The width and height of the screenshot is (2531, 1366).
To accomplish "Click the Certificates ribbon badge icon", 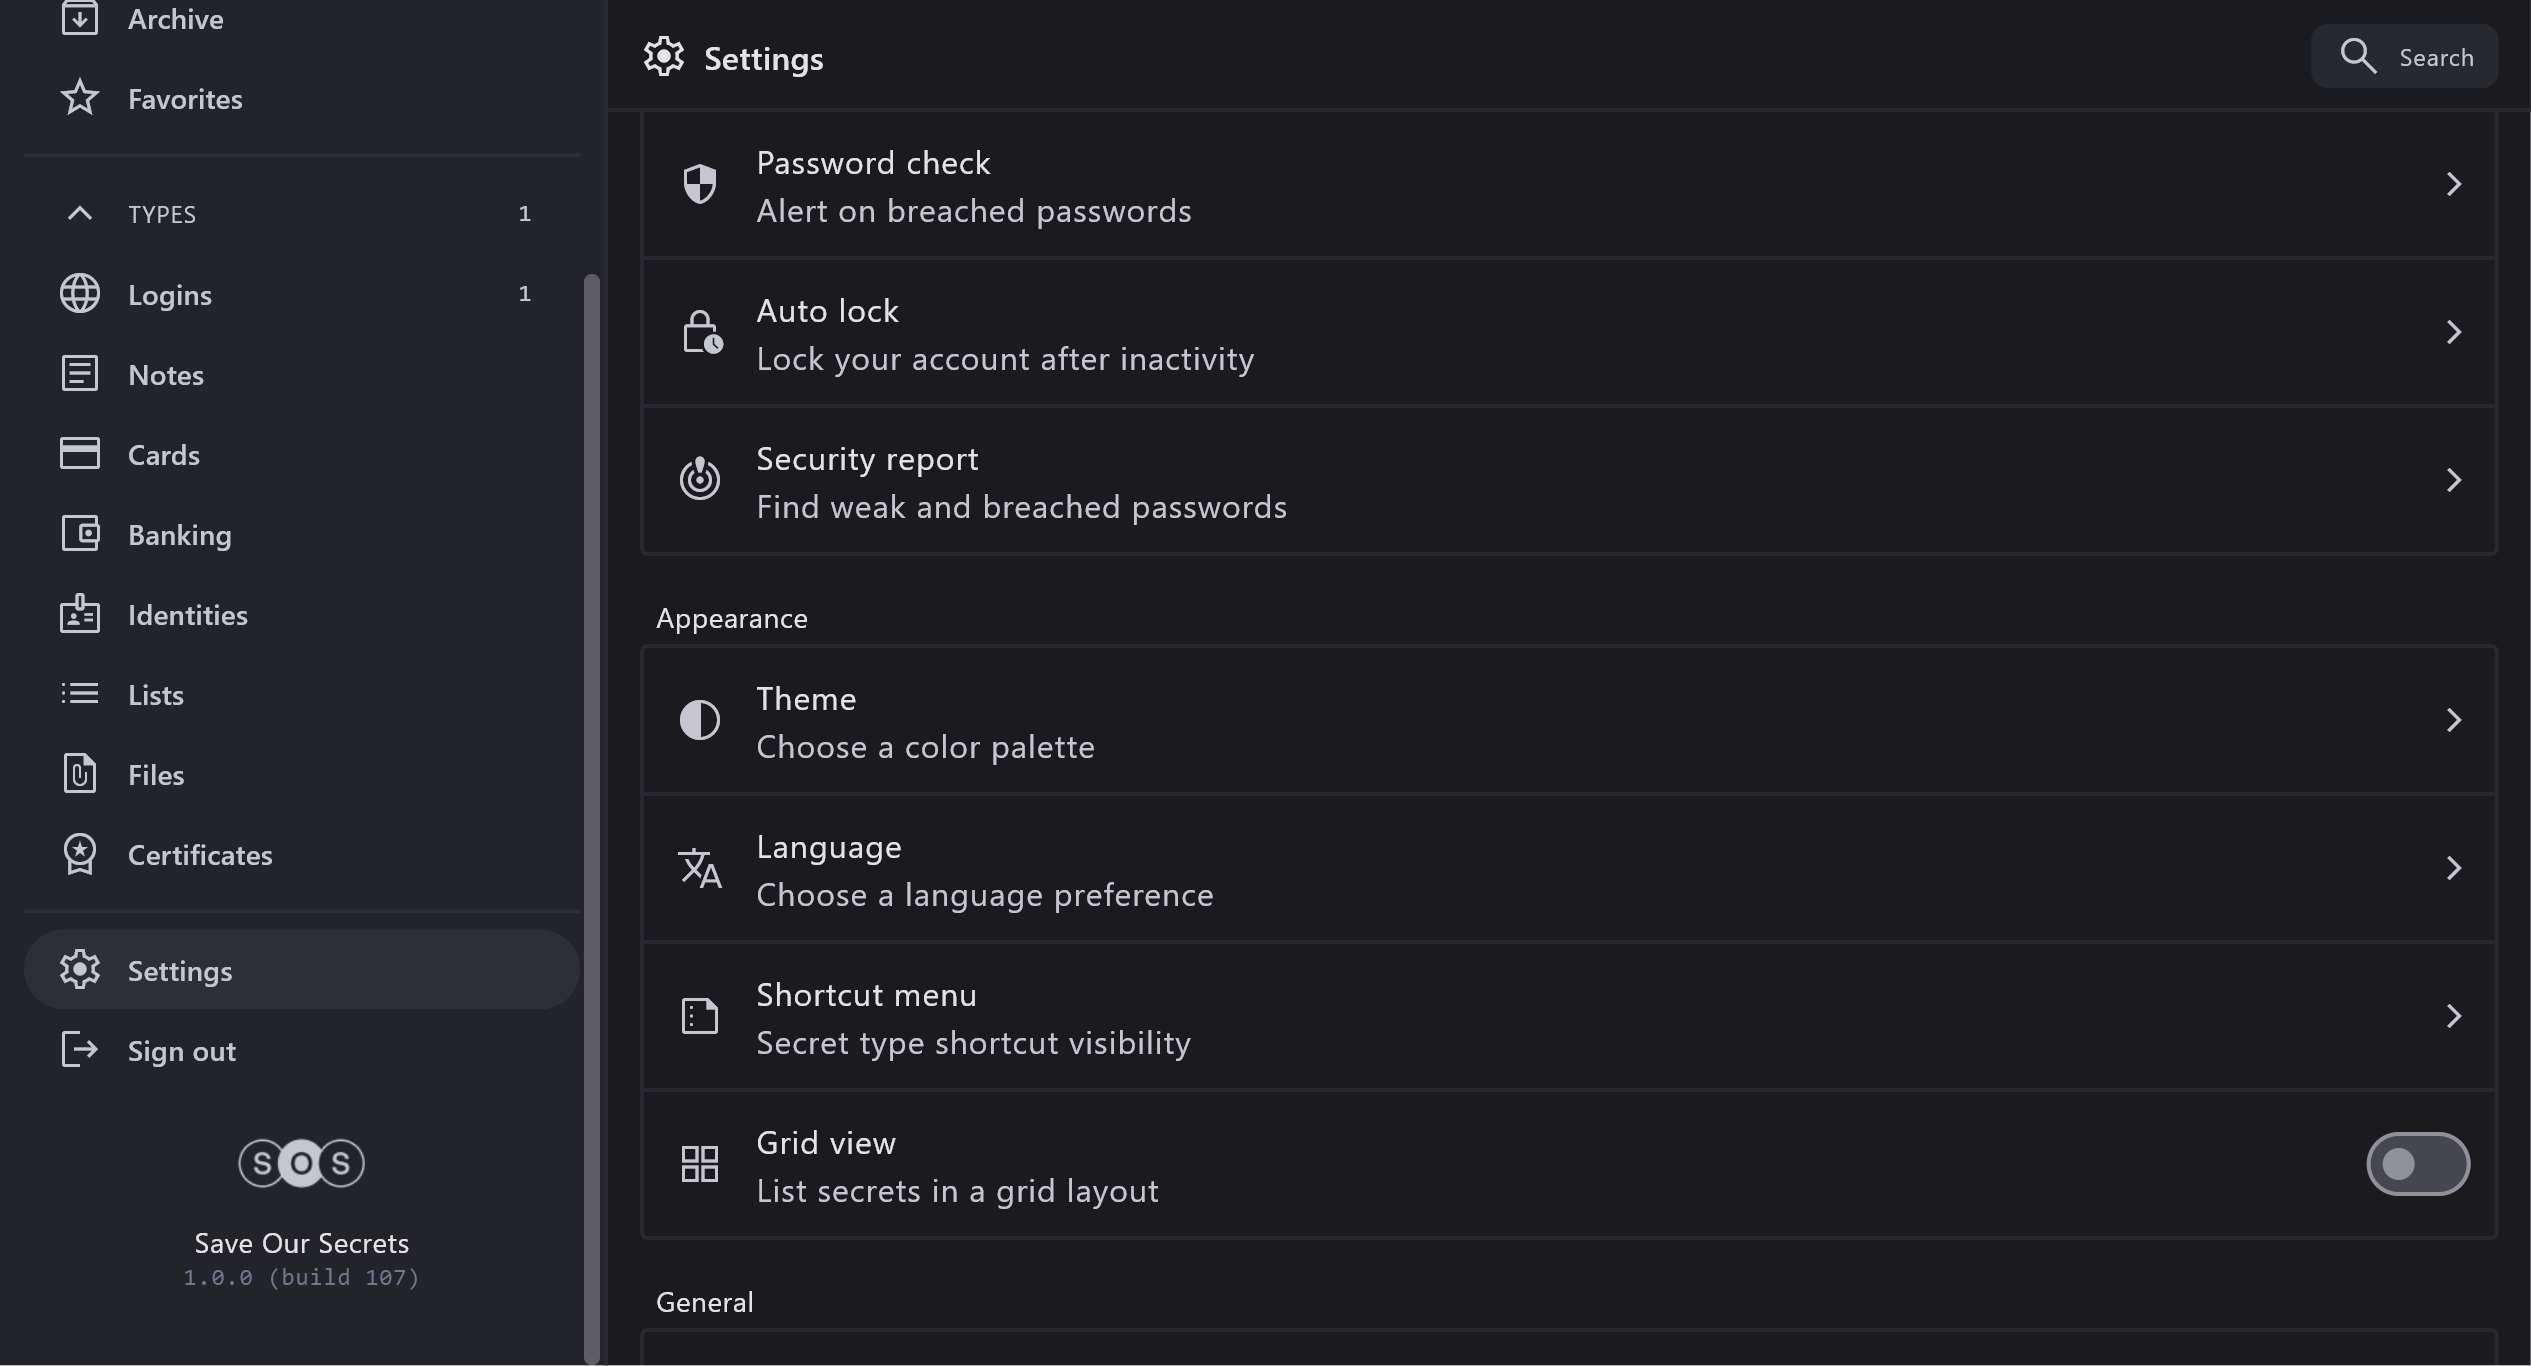I will (x=80, y=855).
